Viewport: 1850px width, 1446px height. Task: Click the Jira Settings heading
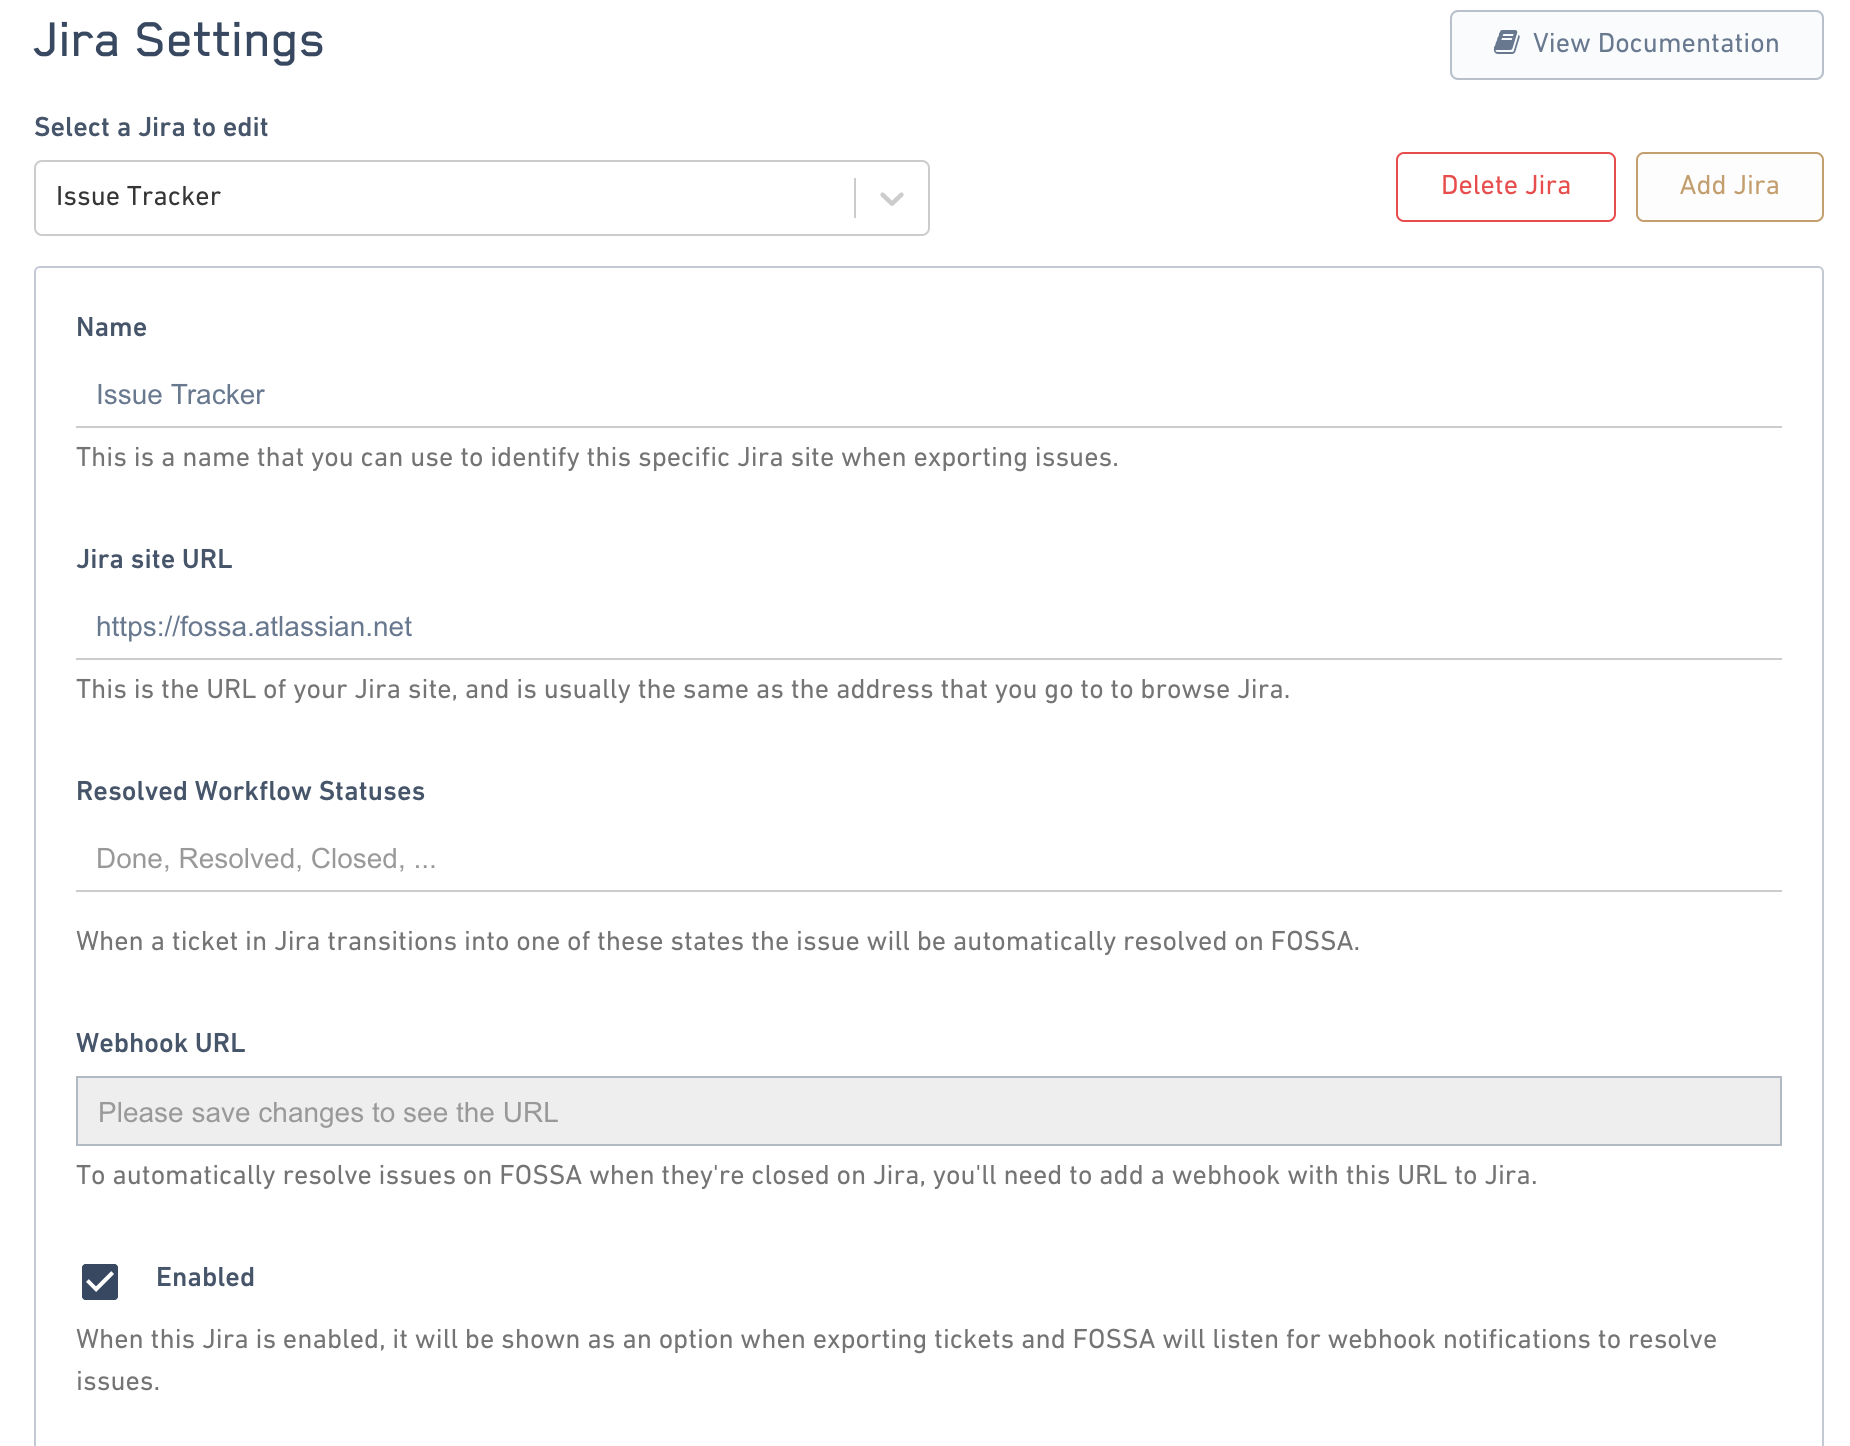tap(179, 41)
